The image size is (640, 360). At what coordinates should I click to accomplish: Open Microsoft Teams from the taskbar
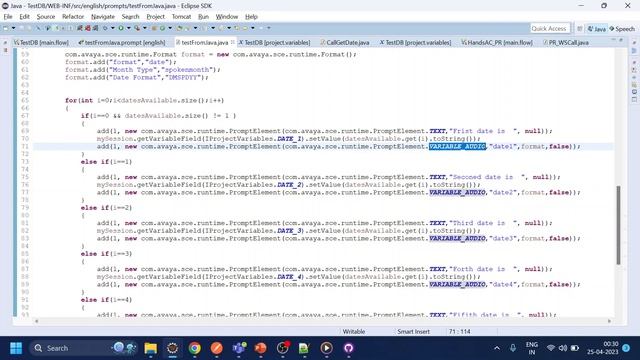point(239,348)
